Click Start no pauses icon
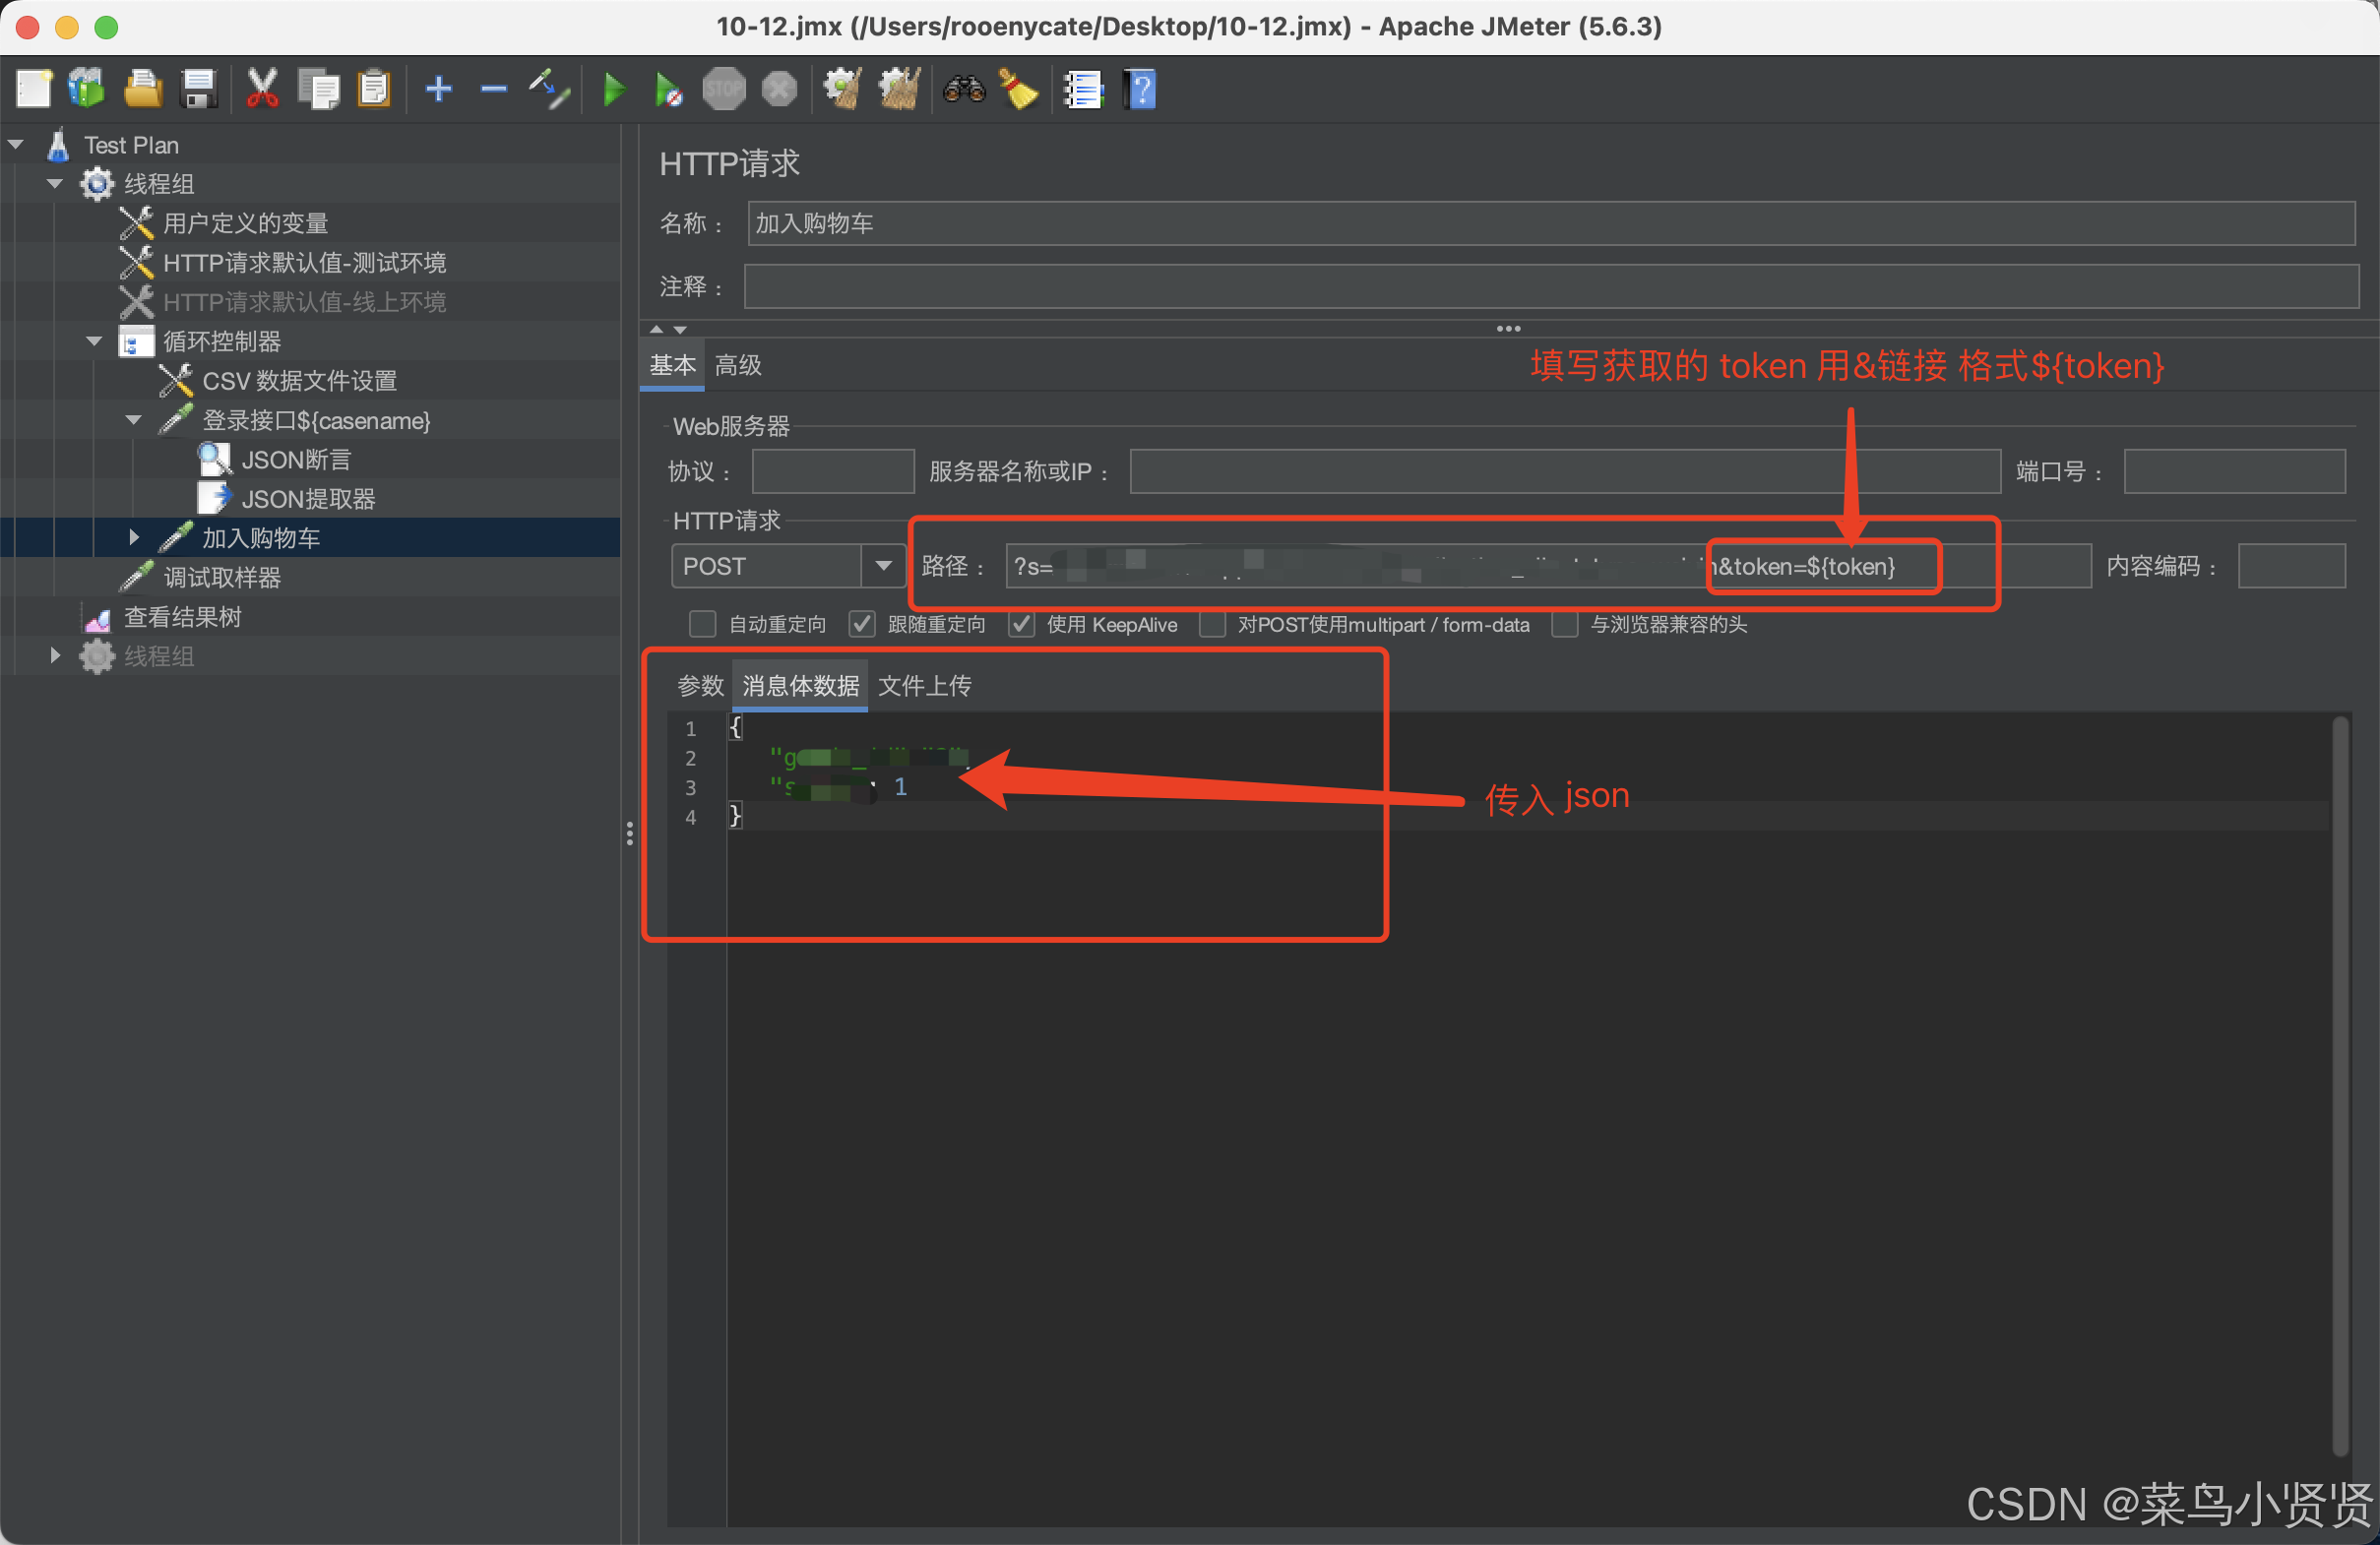Viewport: 2380px width, 1545px height. [668, 90]
